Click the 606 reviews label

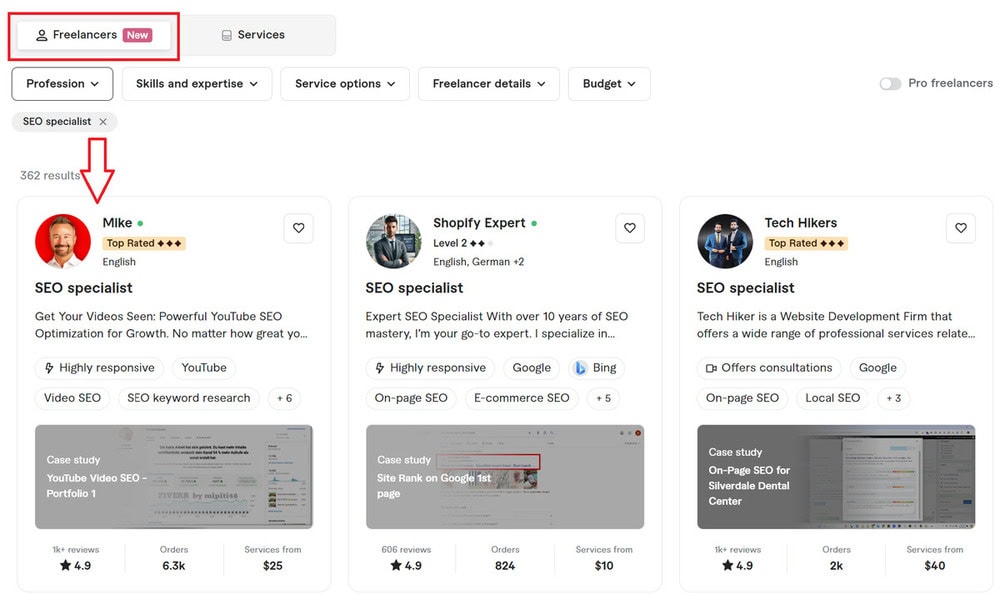point(406,550)
